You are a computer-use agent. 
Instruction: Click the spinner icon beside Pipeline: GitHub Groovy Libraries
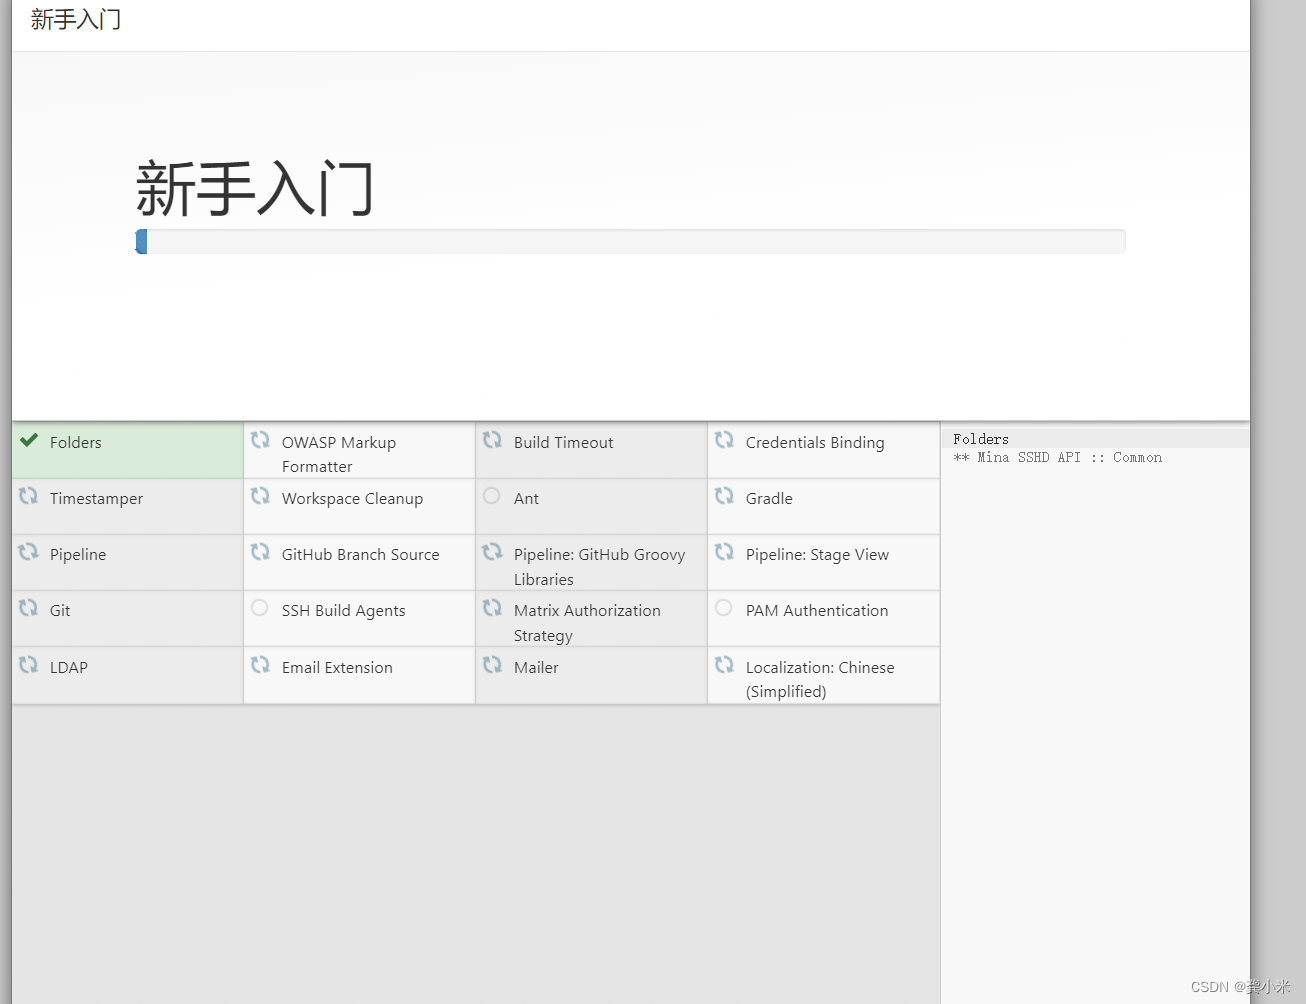click(492, 552)
